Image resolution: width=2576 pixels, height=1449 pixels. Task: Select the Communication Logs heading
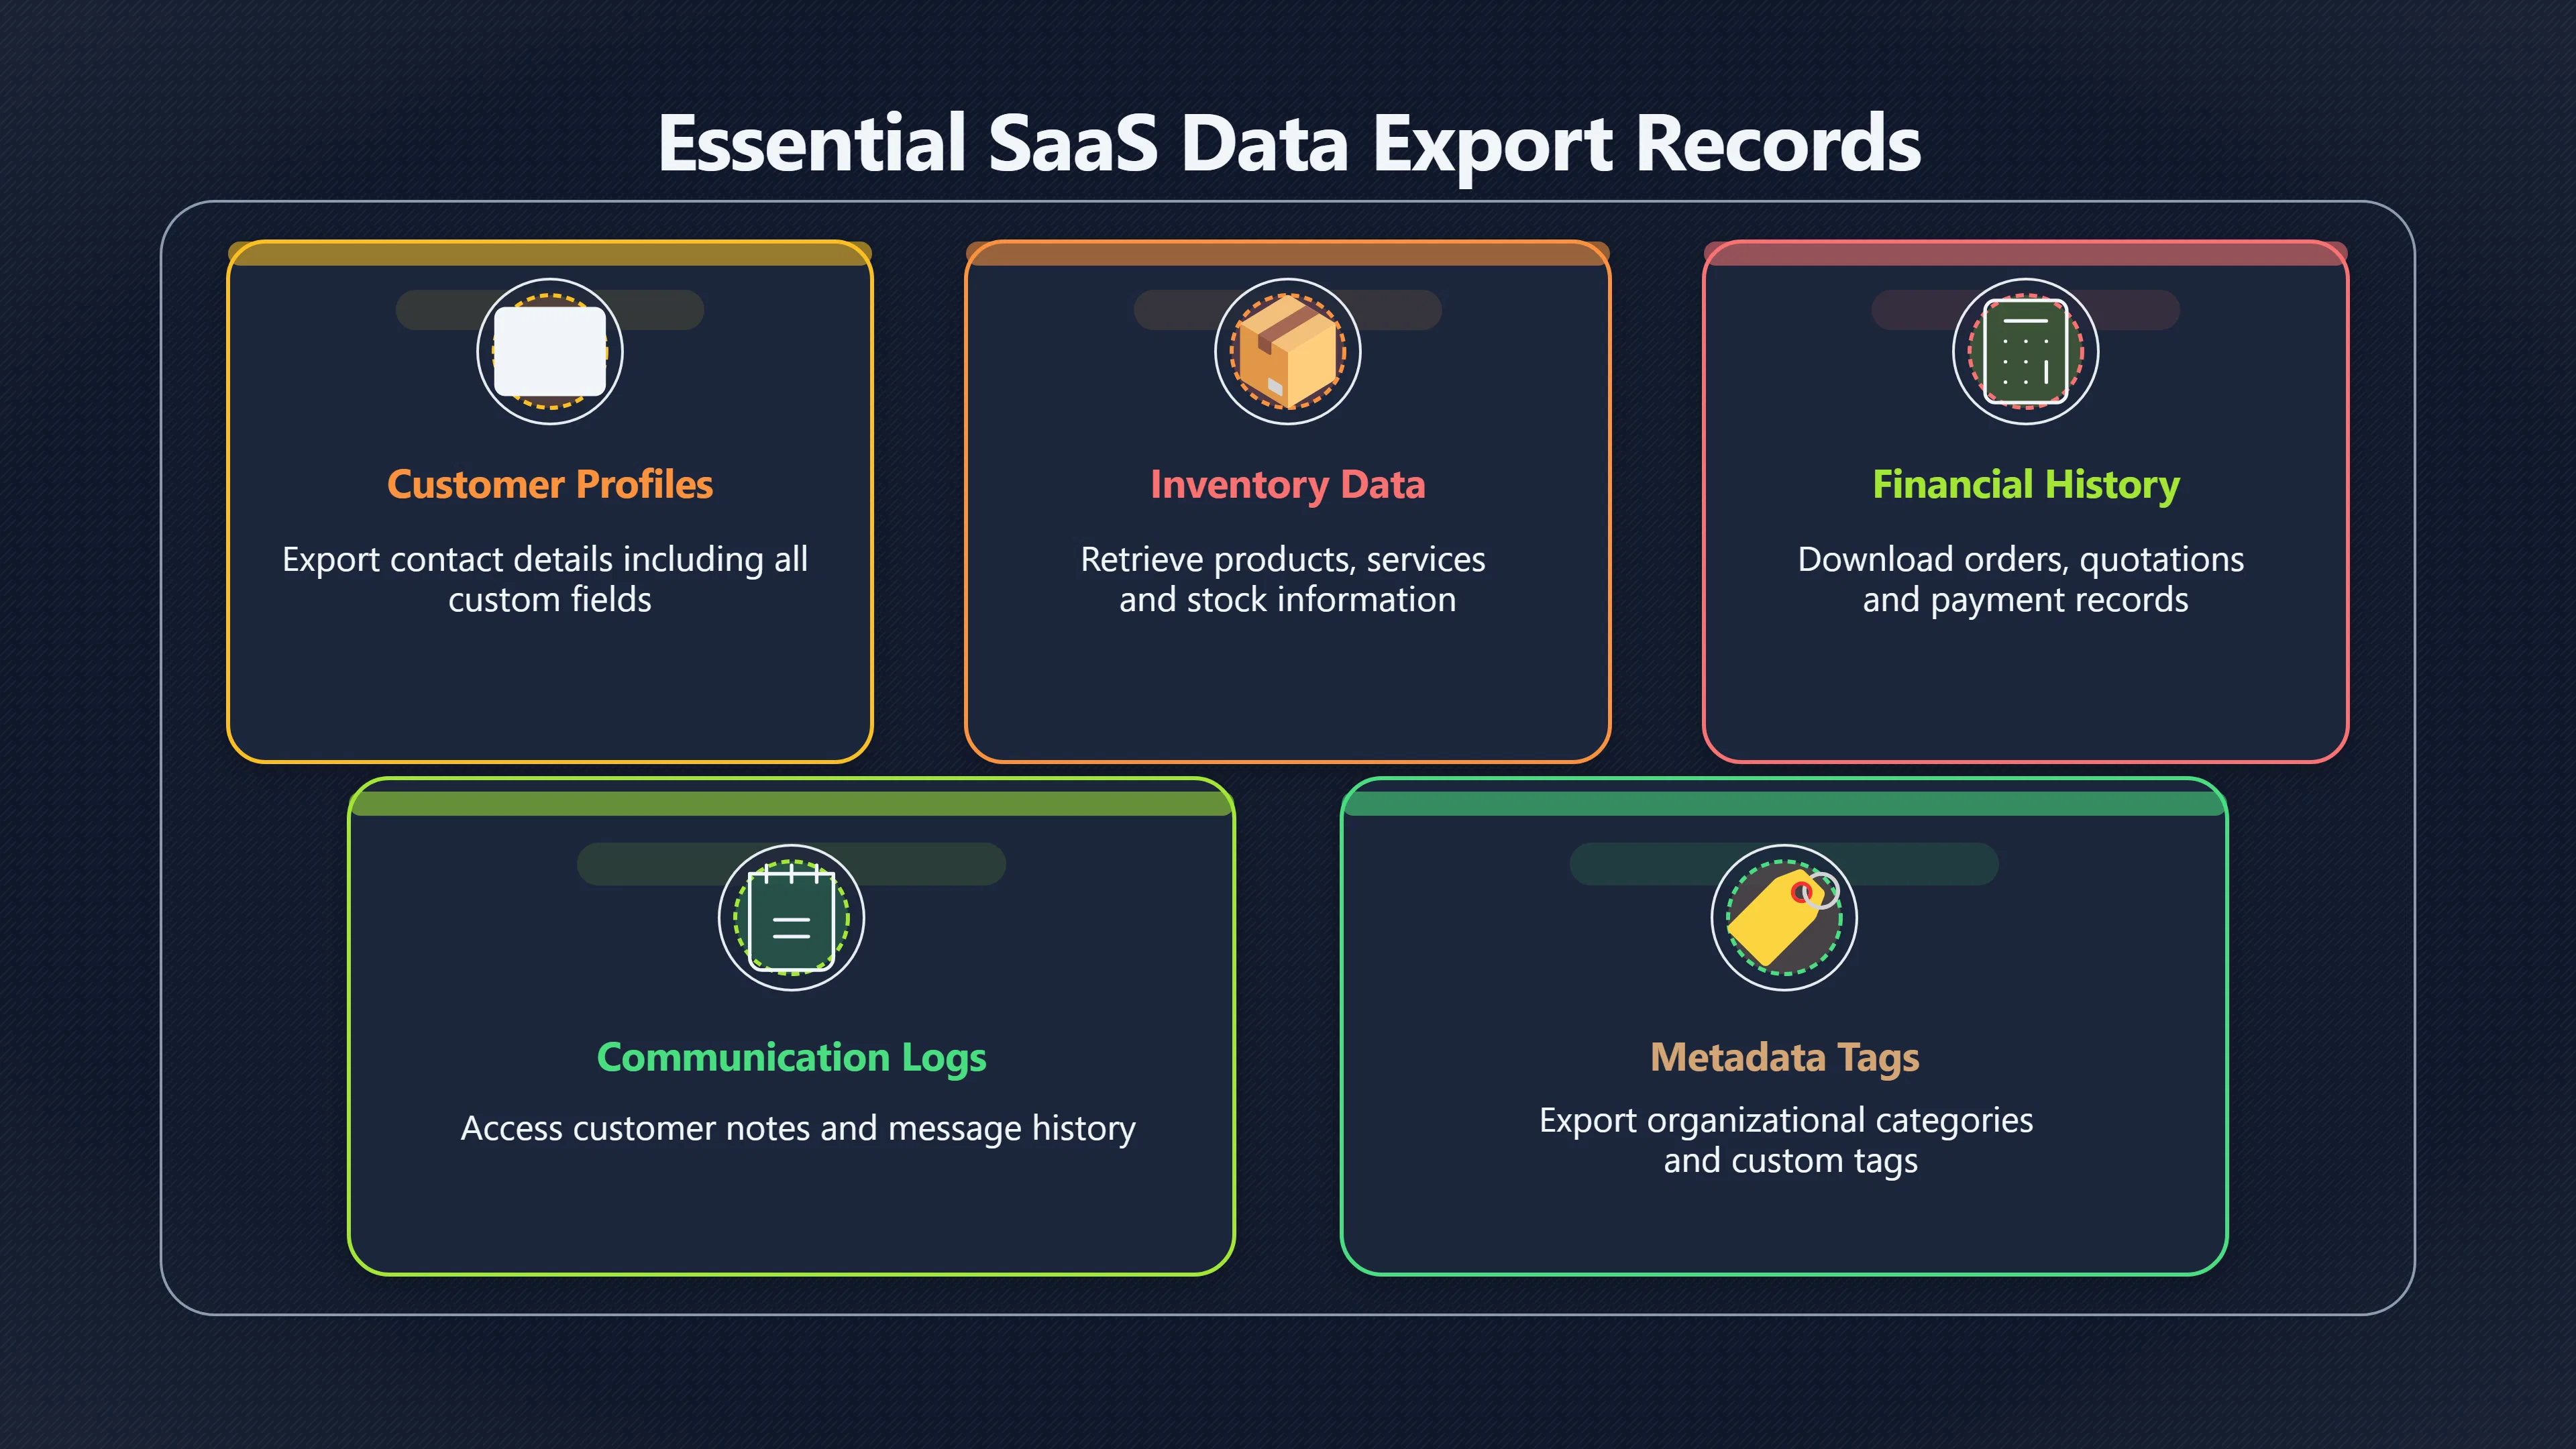tap(791, 1058)
